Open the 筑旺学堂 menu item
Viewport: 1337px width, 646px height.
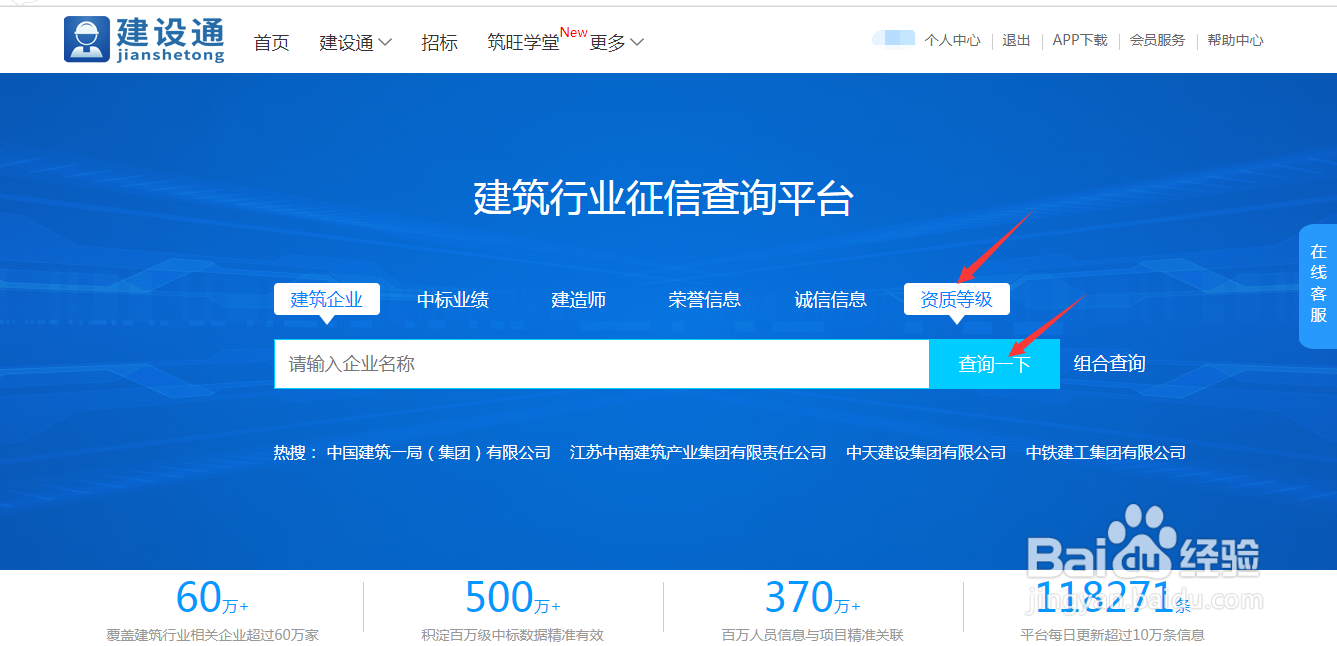(523, 43)
